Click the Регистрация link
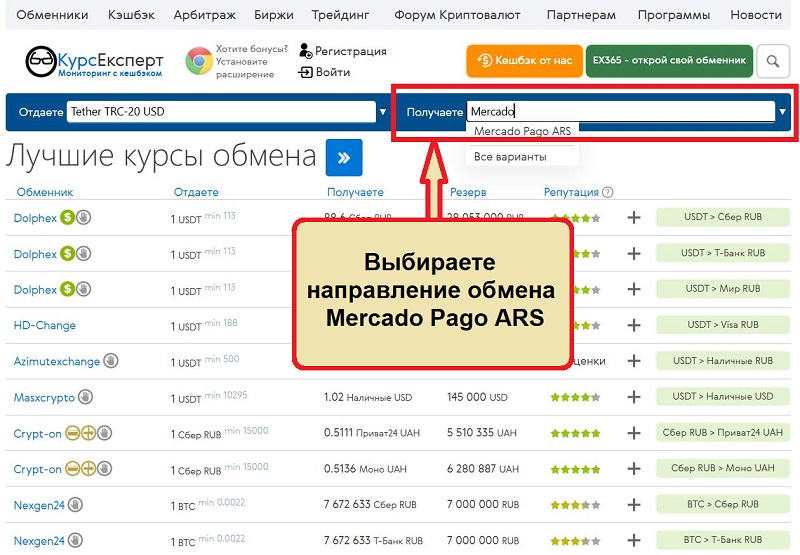 [351, 51]
